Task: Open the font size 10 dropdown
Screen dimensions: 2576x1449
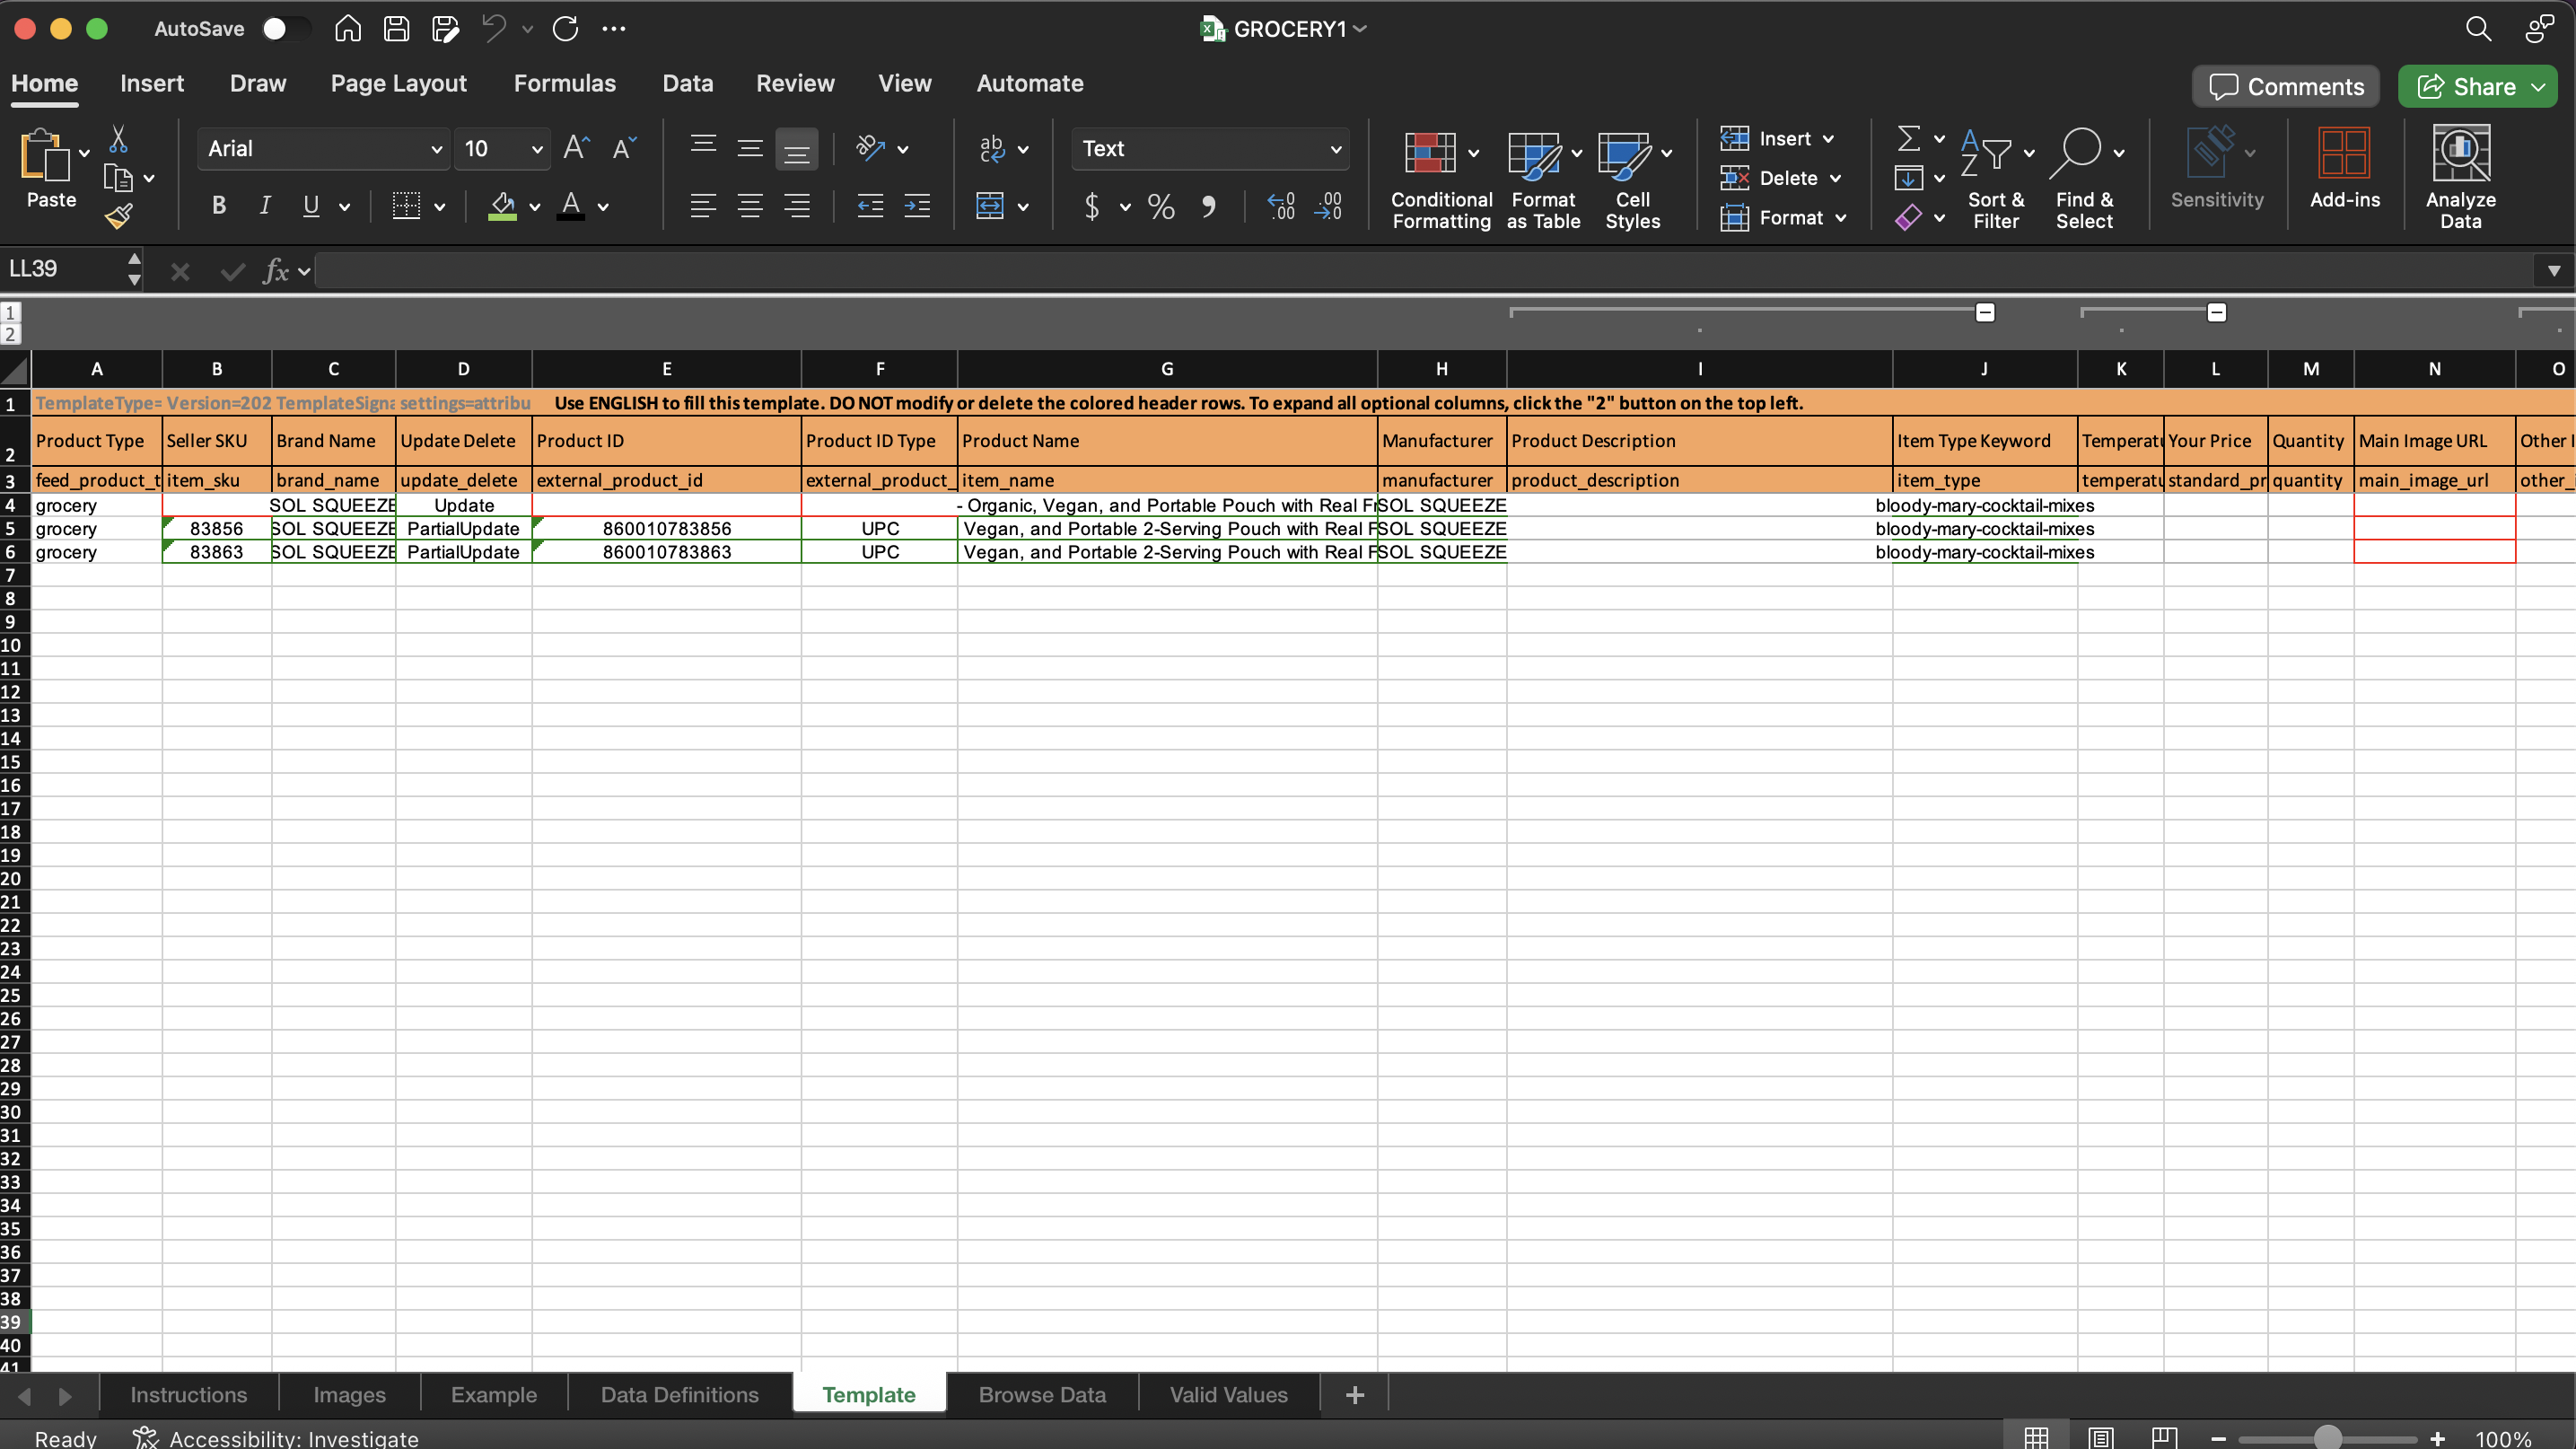Action: click(x=537, y=149)
